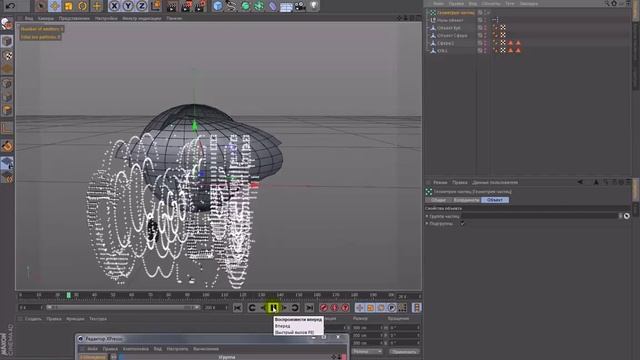This screenshot has width=640, height=360.
Task: Select the Сфера 1 object in the object manager
Action: tap(445, 43)
